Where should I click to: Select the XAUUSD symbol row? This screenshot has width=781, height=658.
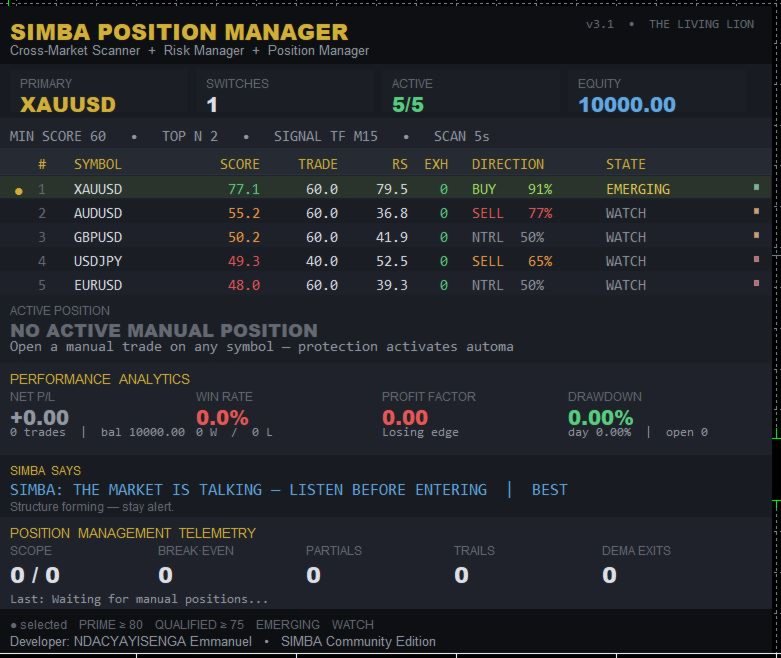tap(386, 188)
